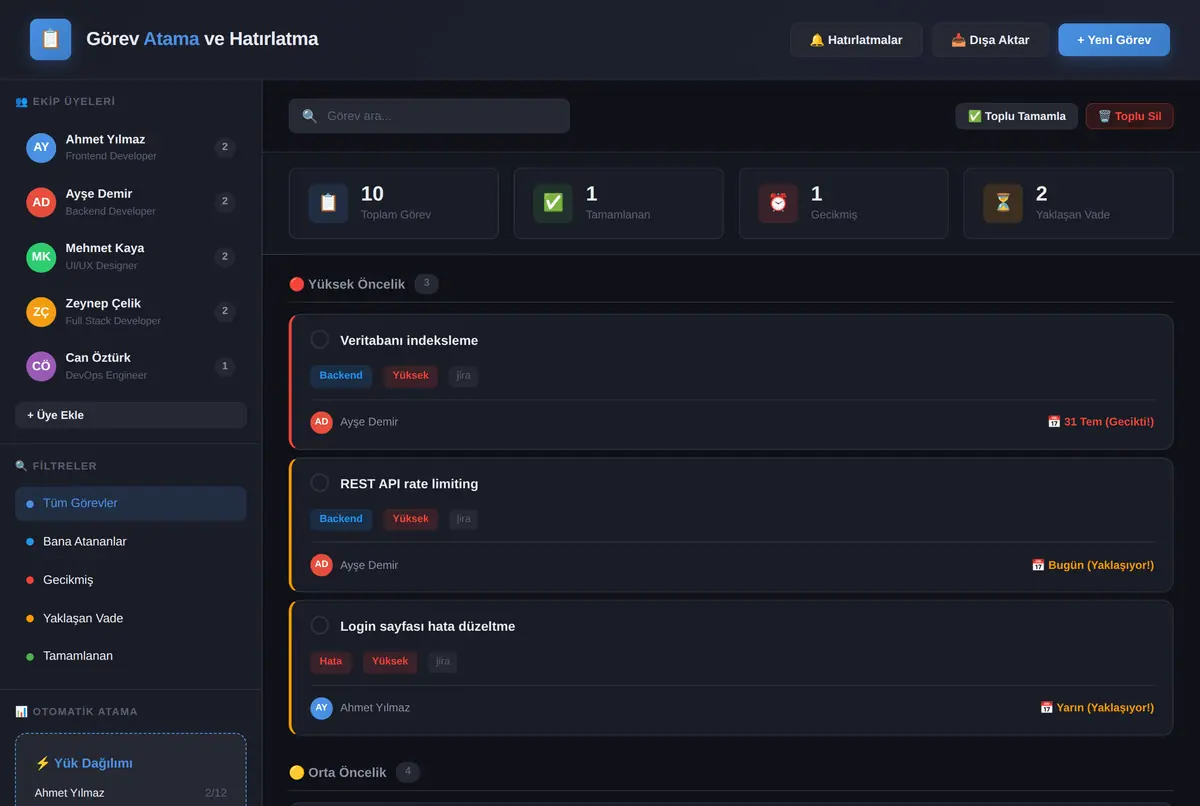Add a member with + Üye Ekle

pyautogui.click(x=131, y=415)
